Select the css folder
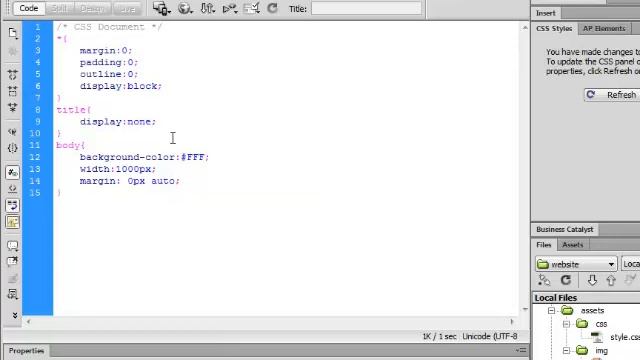 pyautogui.click(x=601, y=324)
